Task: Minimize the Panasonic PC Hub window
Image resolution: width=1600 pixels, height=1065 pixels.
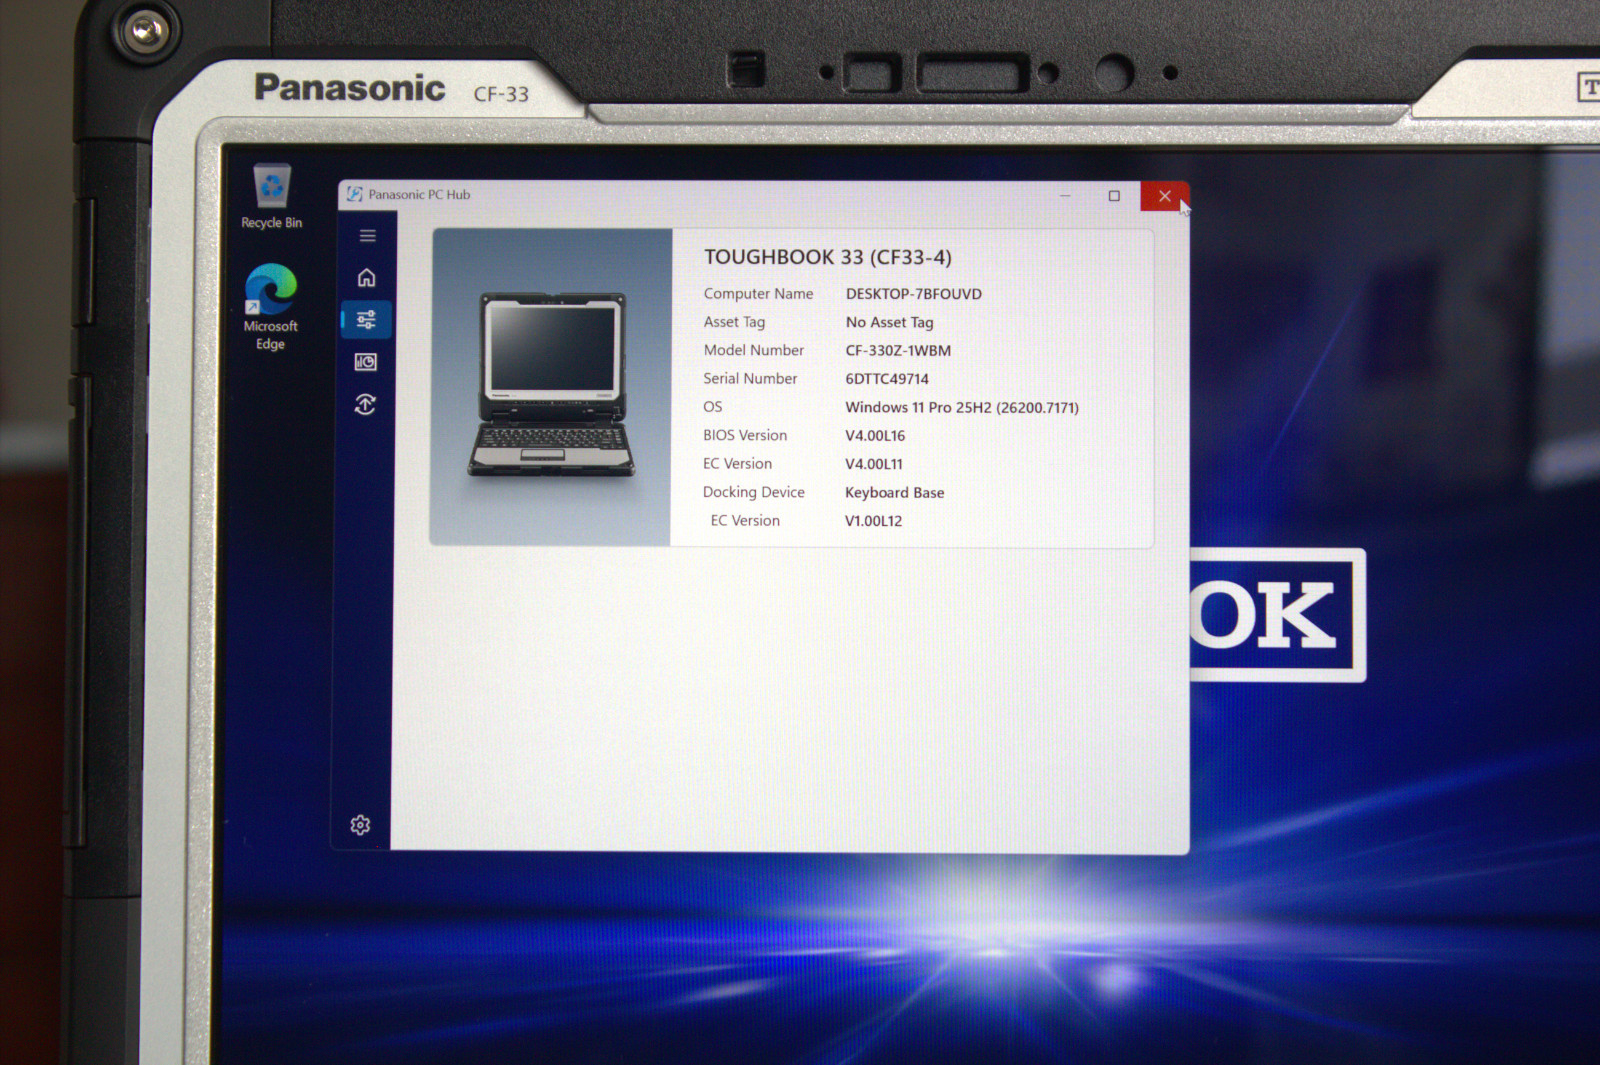Action: 1065,196
